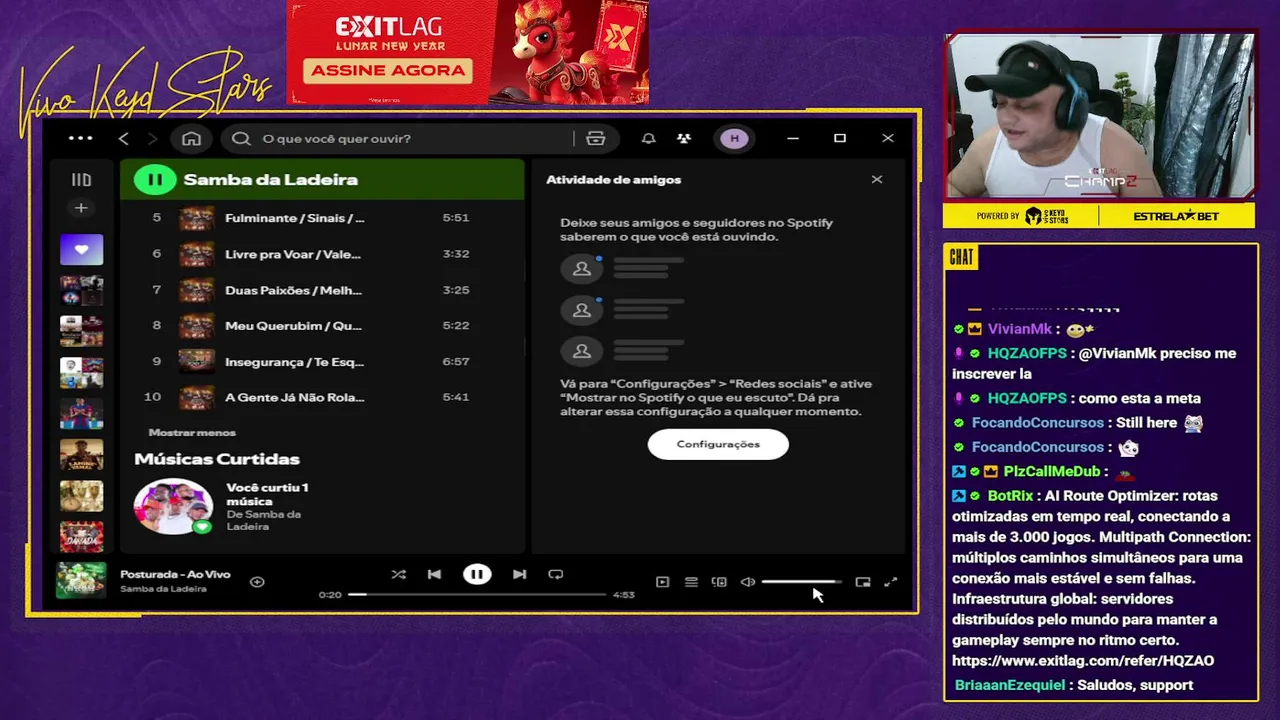Pause the current song in player bar
This screenshot has height=720, width=1280.
tap(477, 574)
